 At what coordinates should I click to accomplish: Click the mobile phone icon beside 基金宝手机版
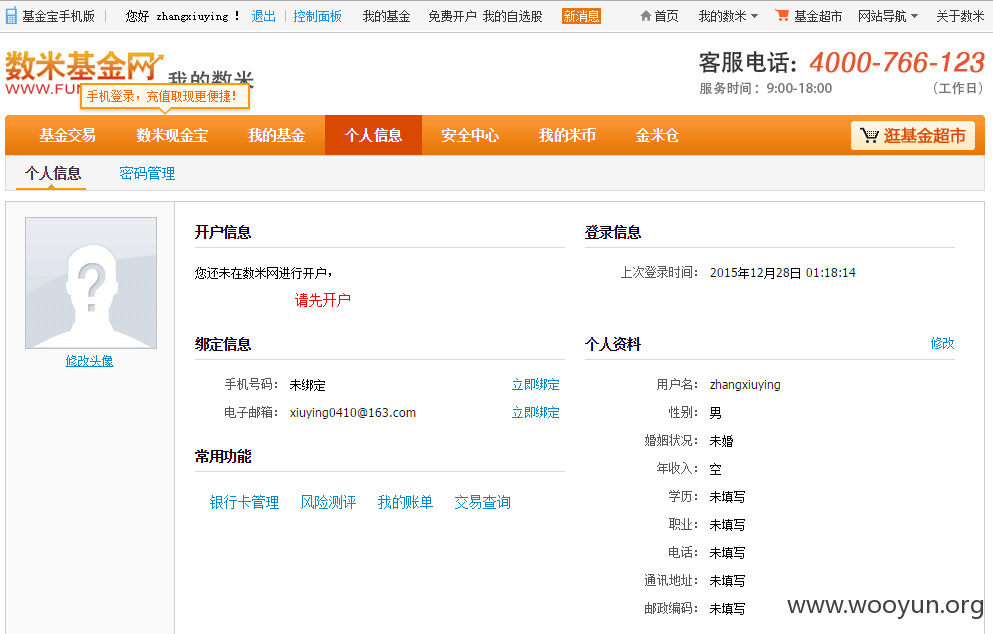point(11,15)
